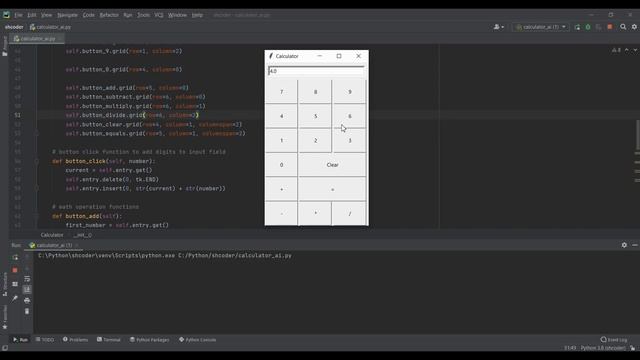Open the Python Console tool window tab
Screen dimensions: 640x360
197,340
